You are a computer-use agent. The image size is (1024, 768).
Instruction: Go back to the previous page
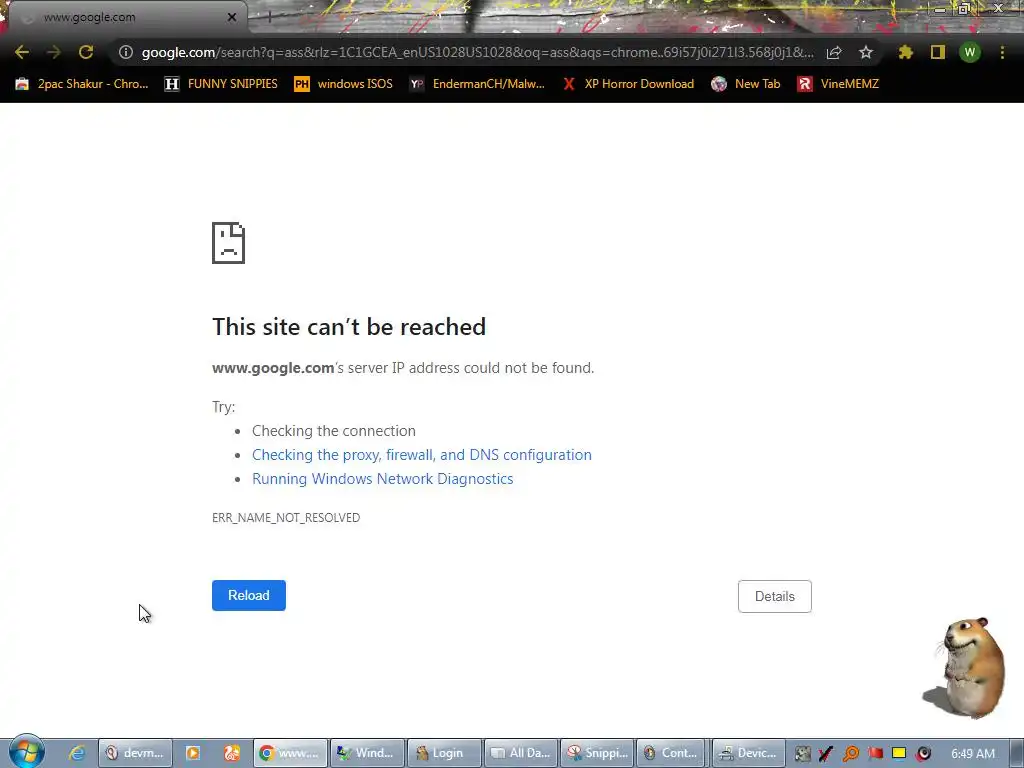coord(22,52)
